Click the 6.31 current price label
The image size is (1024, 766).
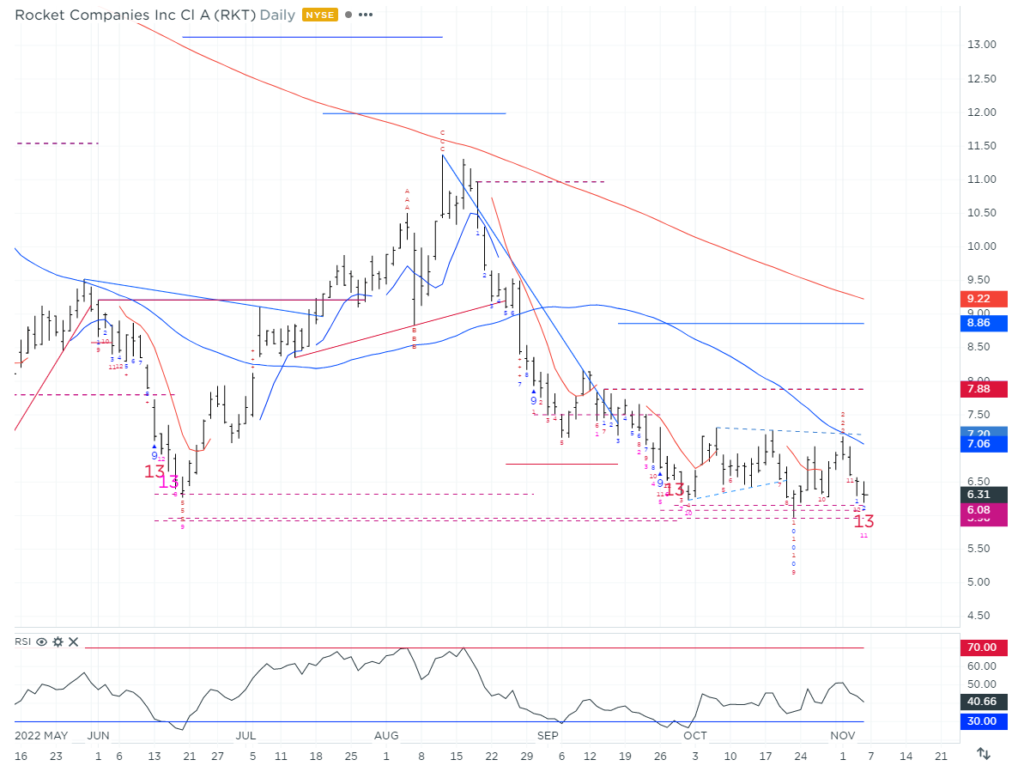pyautogui.click(x=984, y=494)
